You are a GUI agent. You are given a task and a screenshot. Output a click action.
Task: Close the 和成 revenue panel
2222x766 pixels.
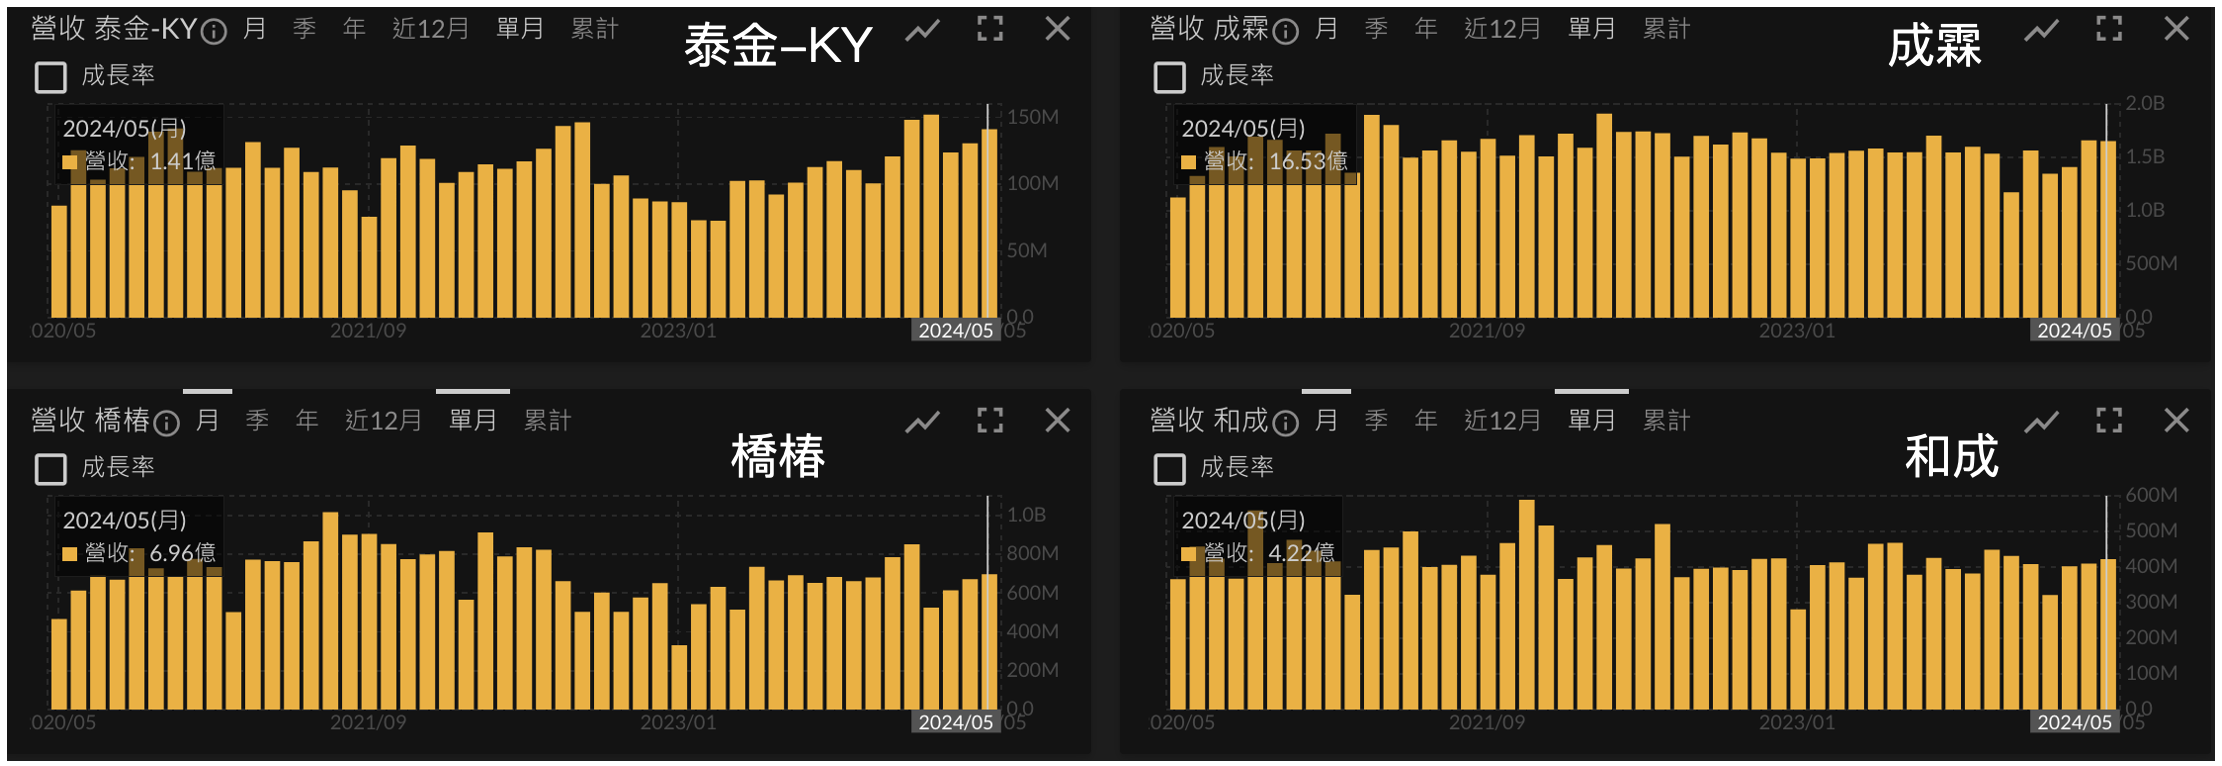(2176, 421)
